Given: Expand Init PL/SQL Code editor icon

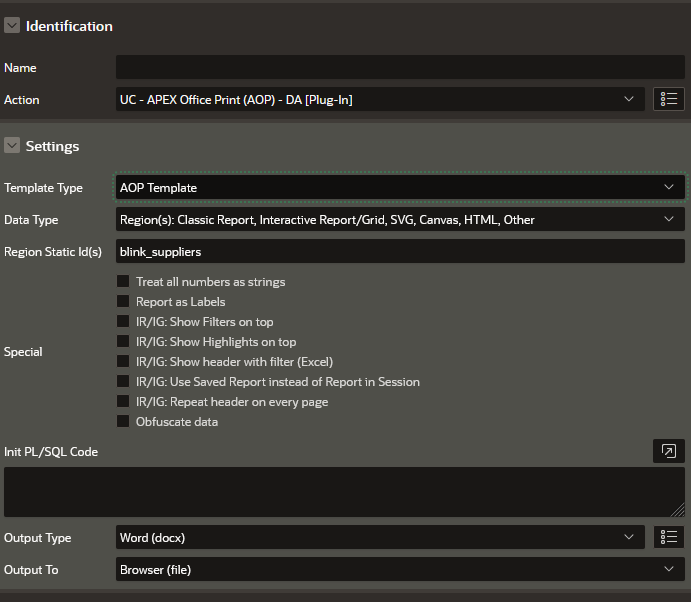Looking at the screenshot, I should coord(669,451).
